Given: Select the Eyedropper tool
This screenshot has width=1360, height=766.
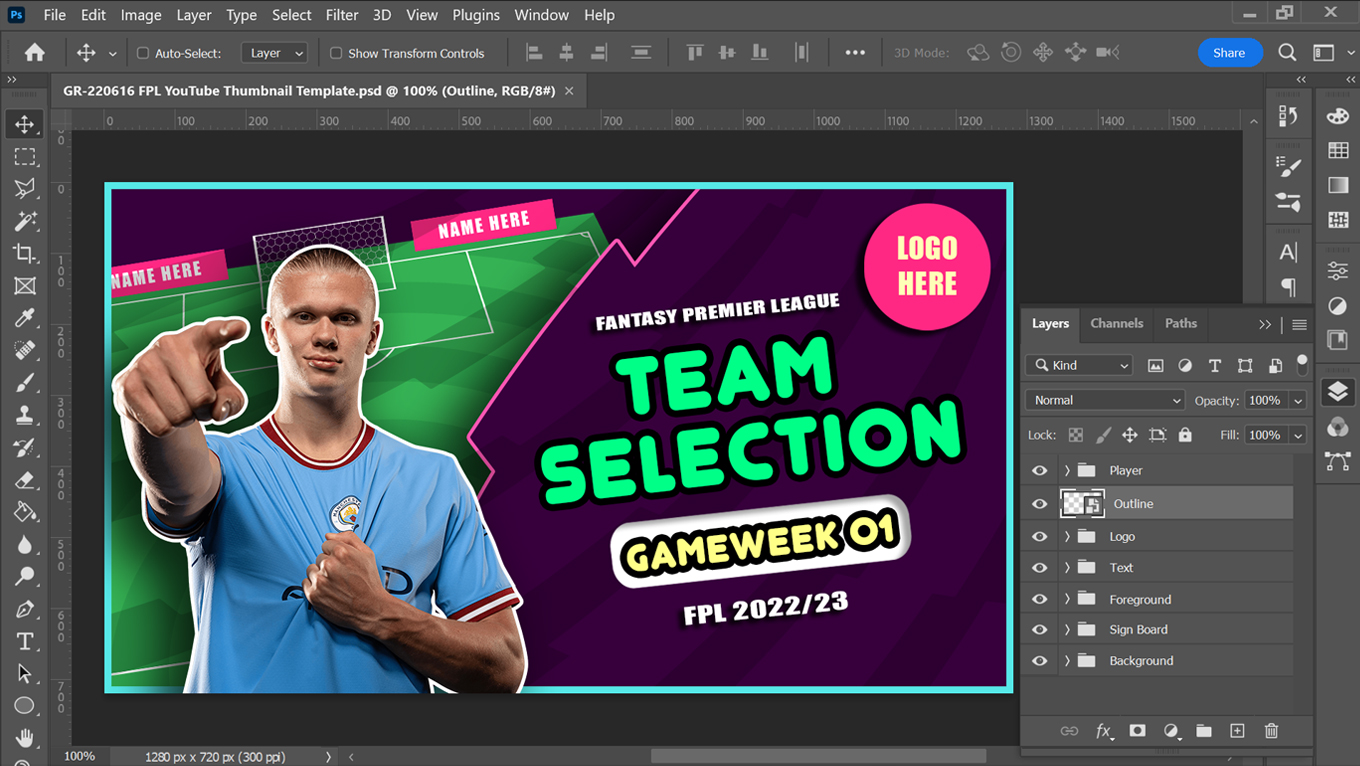Looking at the screenshot, I should coord(24,318).
